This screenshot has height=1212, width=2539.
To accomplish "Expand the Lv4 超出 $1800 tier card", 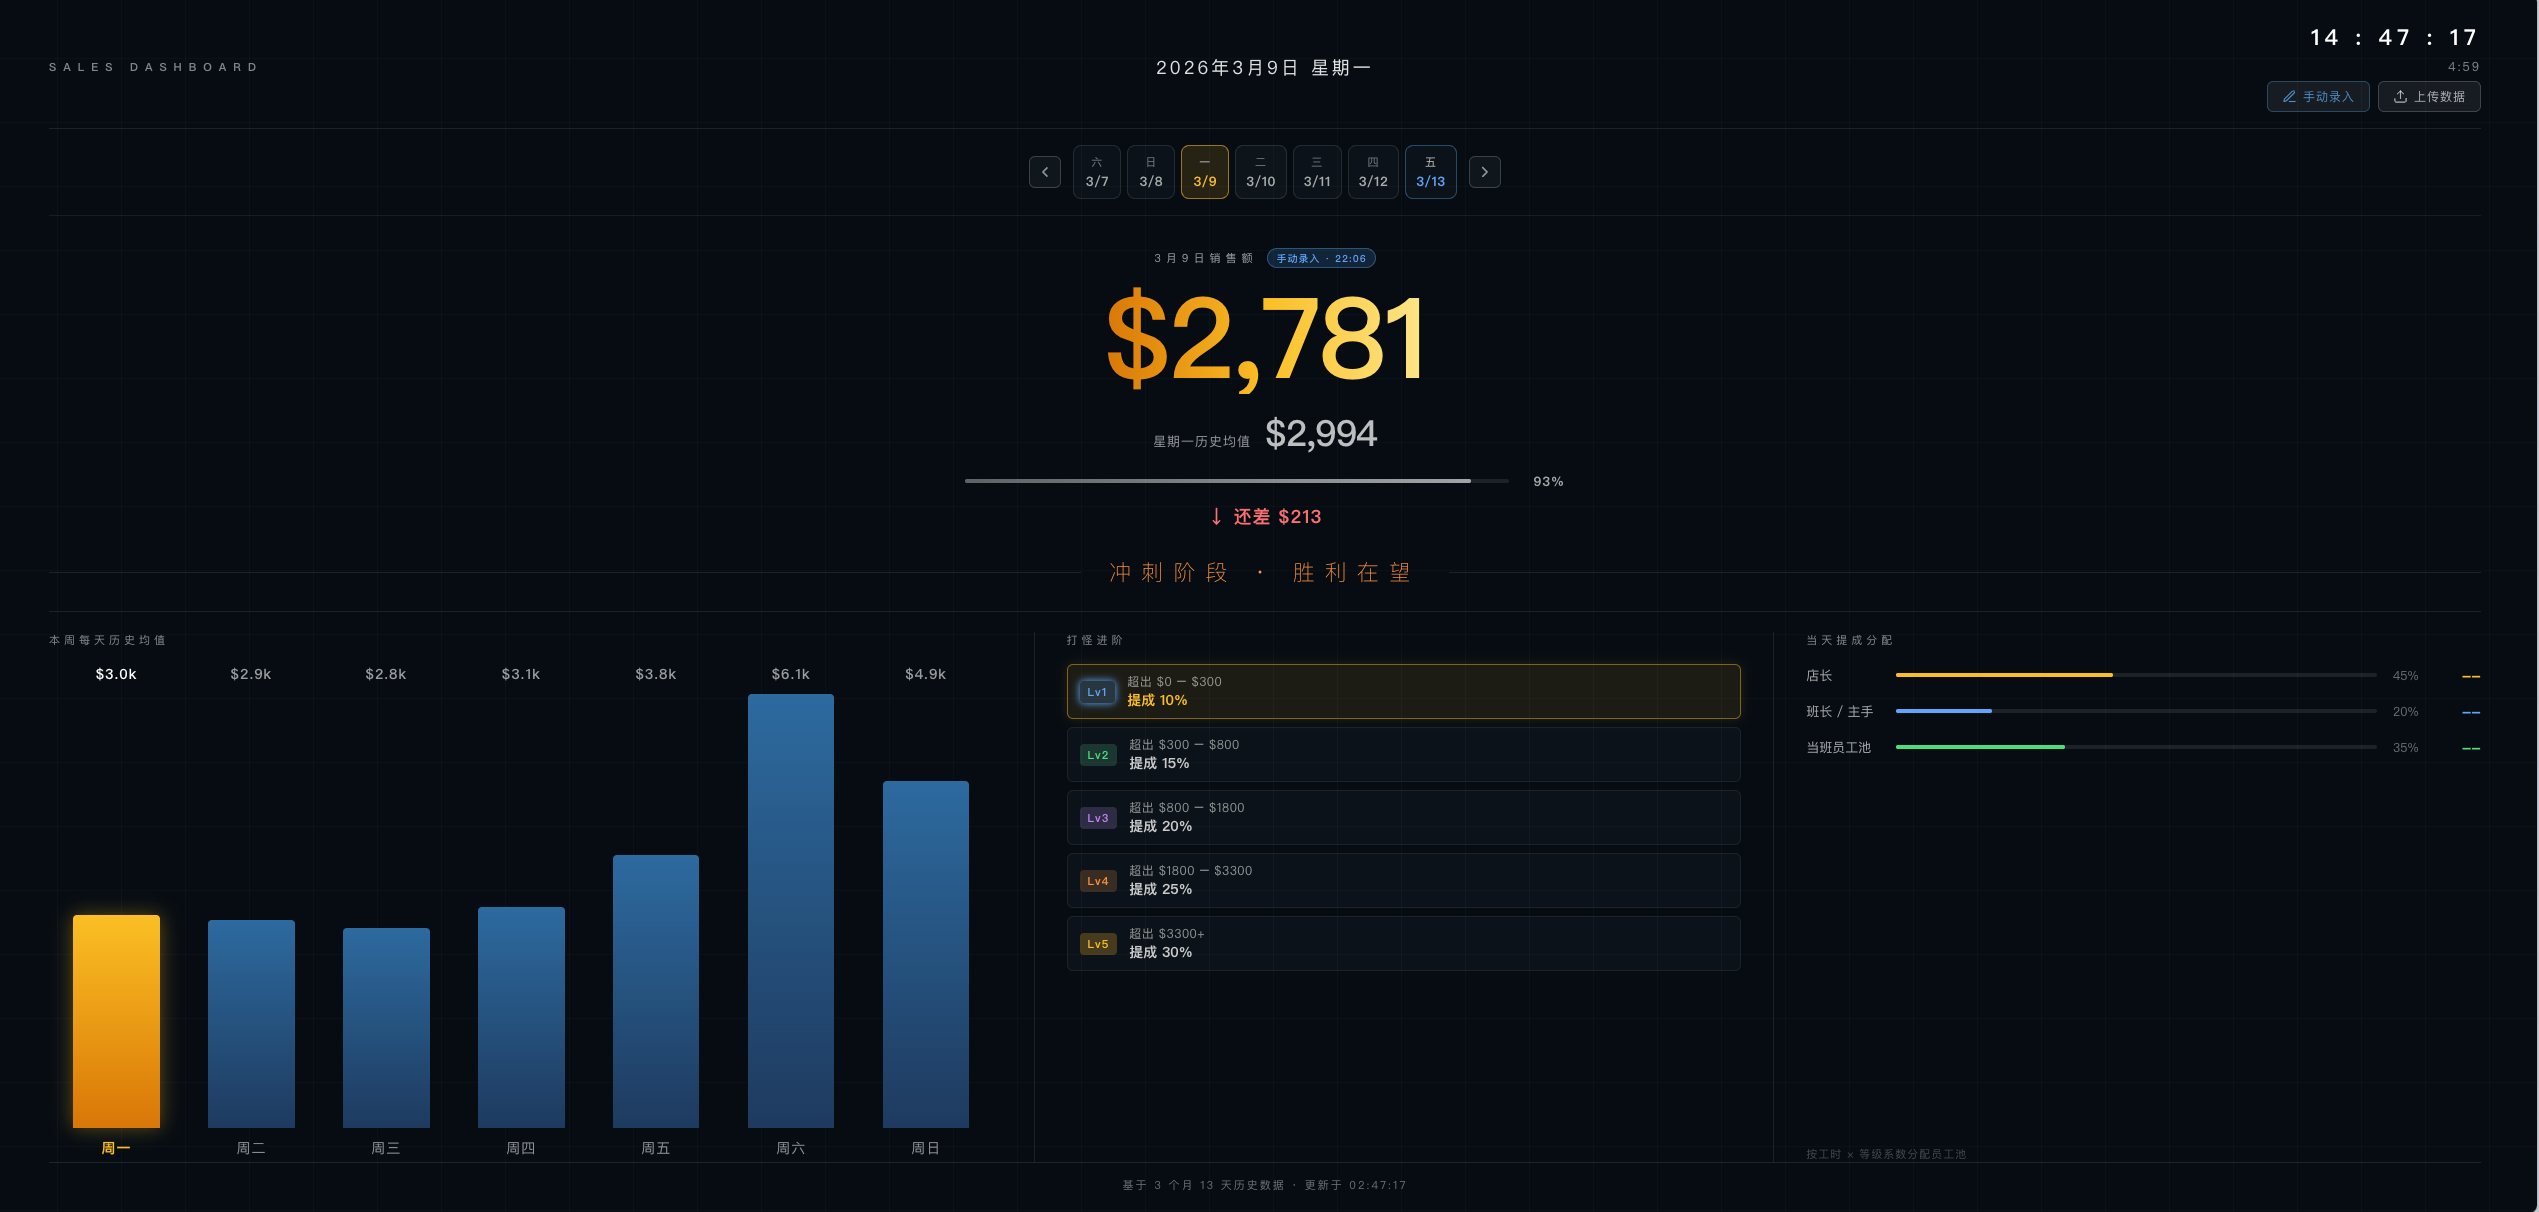I will [1403, 880].
